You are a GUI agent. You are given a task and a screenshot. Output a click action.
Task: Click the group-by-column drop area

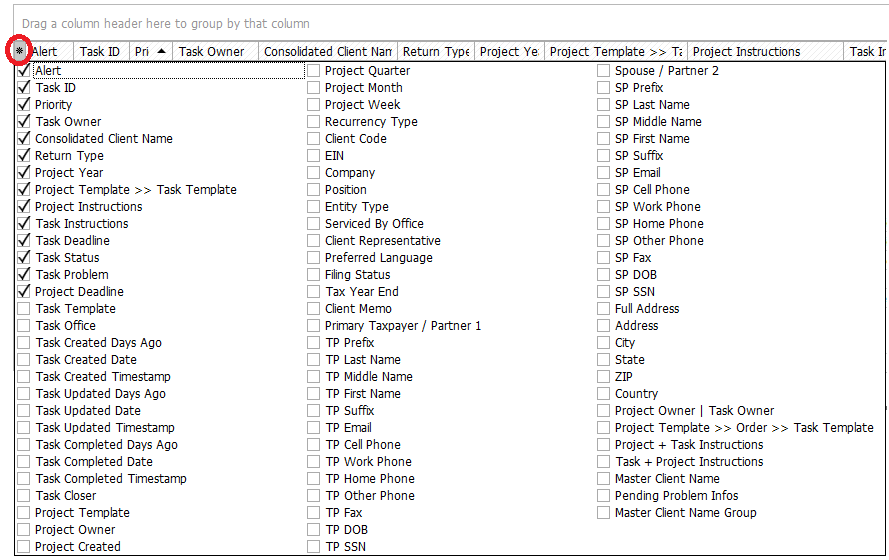(450, 23)
